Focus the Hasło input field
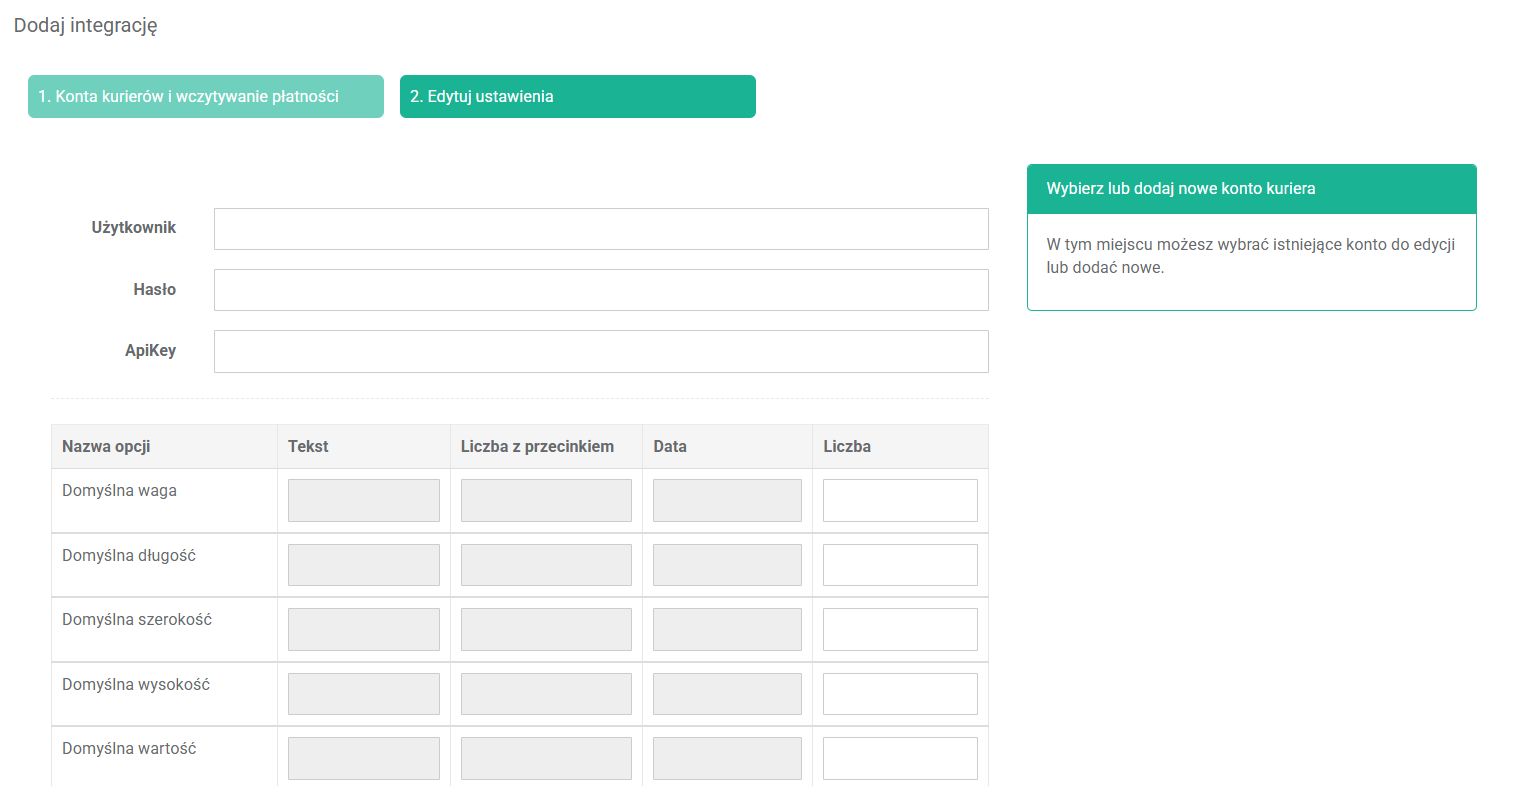This screenshot has width=1526, height=786. click(x=601, y=290)
